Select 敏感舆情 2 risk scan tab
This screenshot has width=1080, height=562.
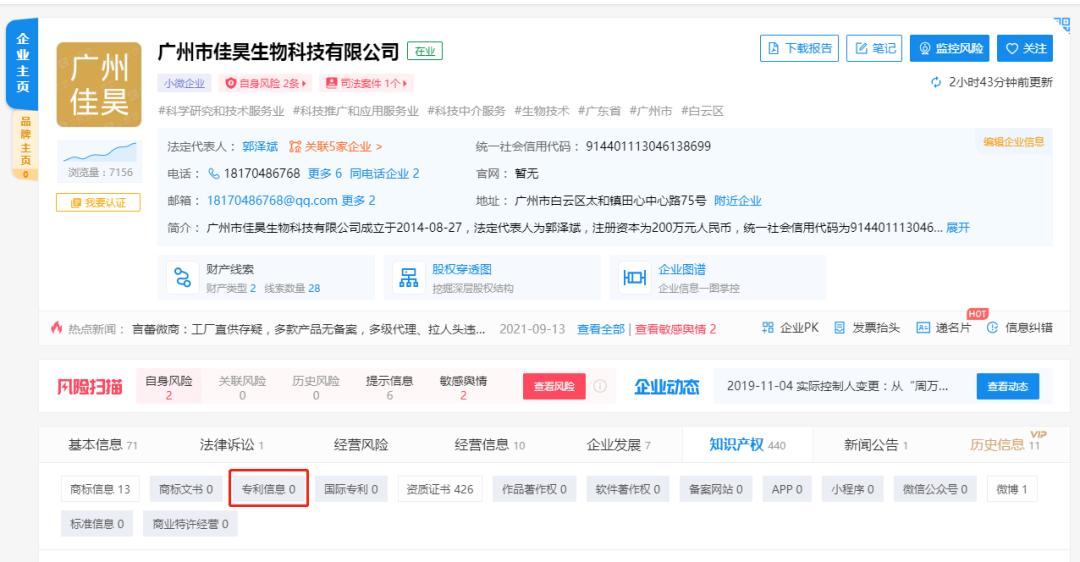click(463, 387)
